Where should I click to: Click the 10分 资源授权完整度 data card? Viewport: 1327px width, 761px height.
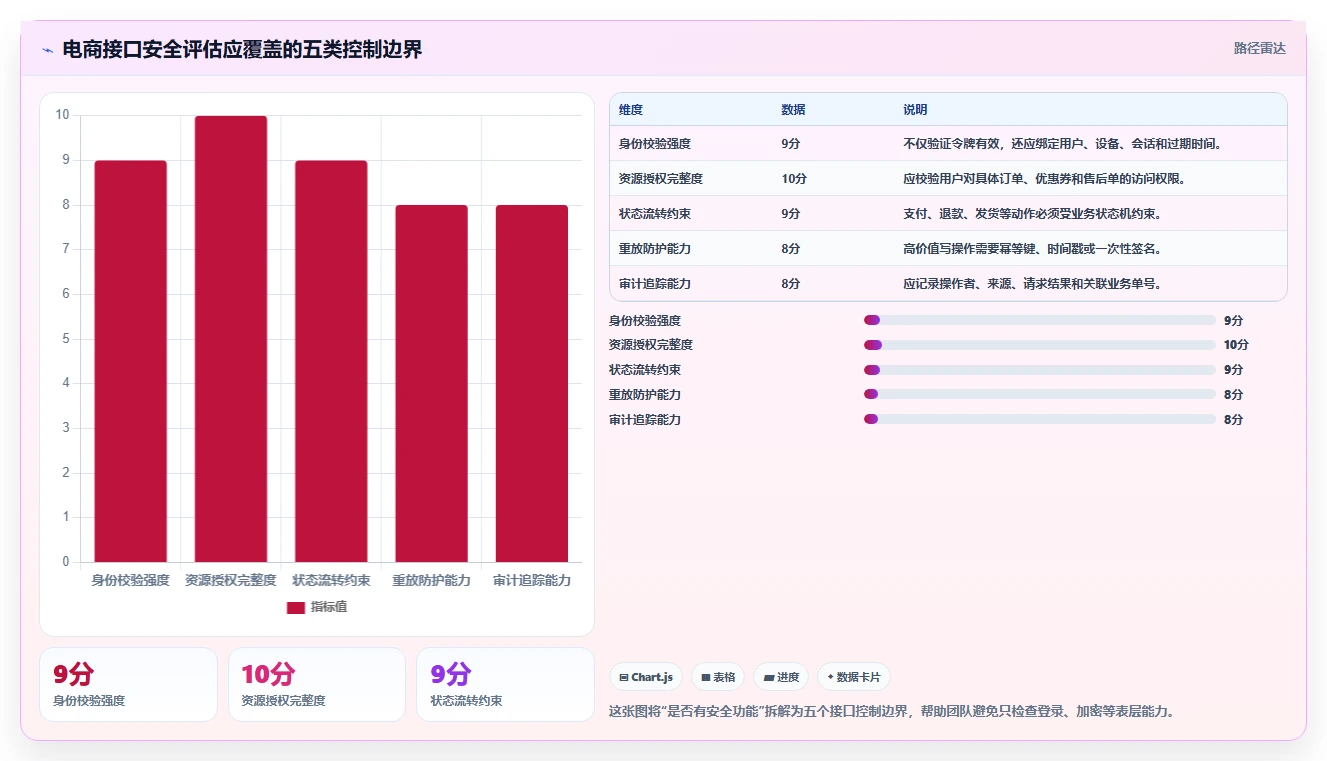tap(317, 684)
